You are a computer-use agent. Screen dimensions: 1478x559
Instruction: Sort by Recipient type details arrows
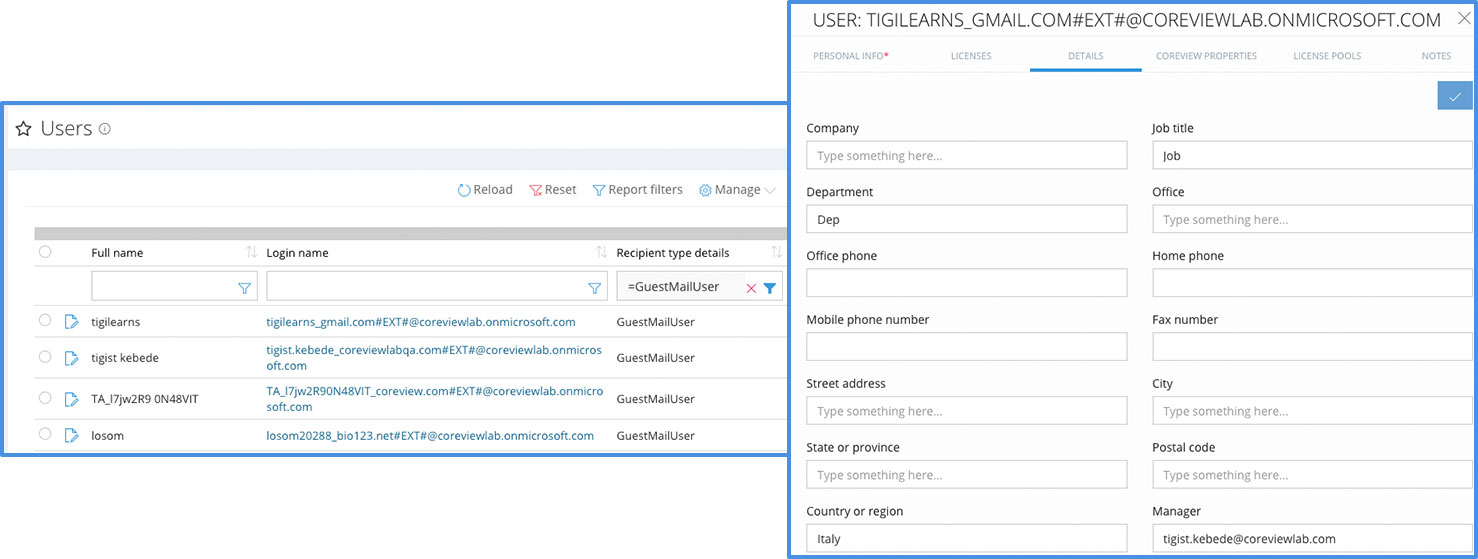[x=776, y=253]
